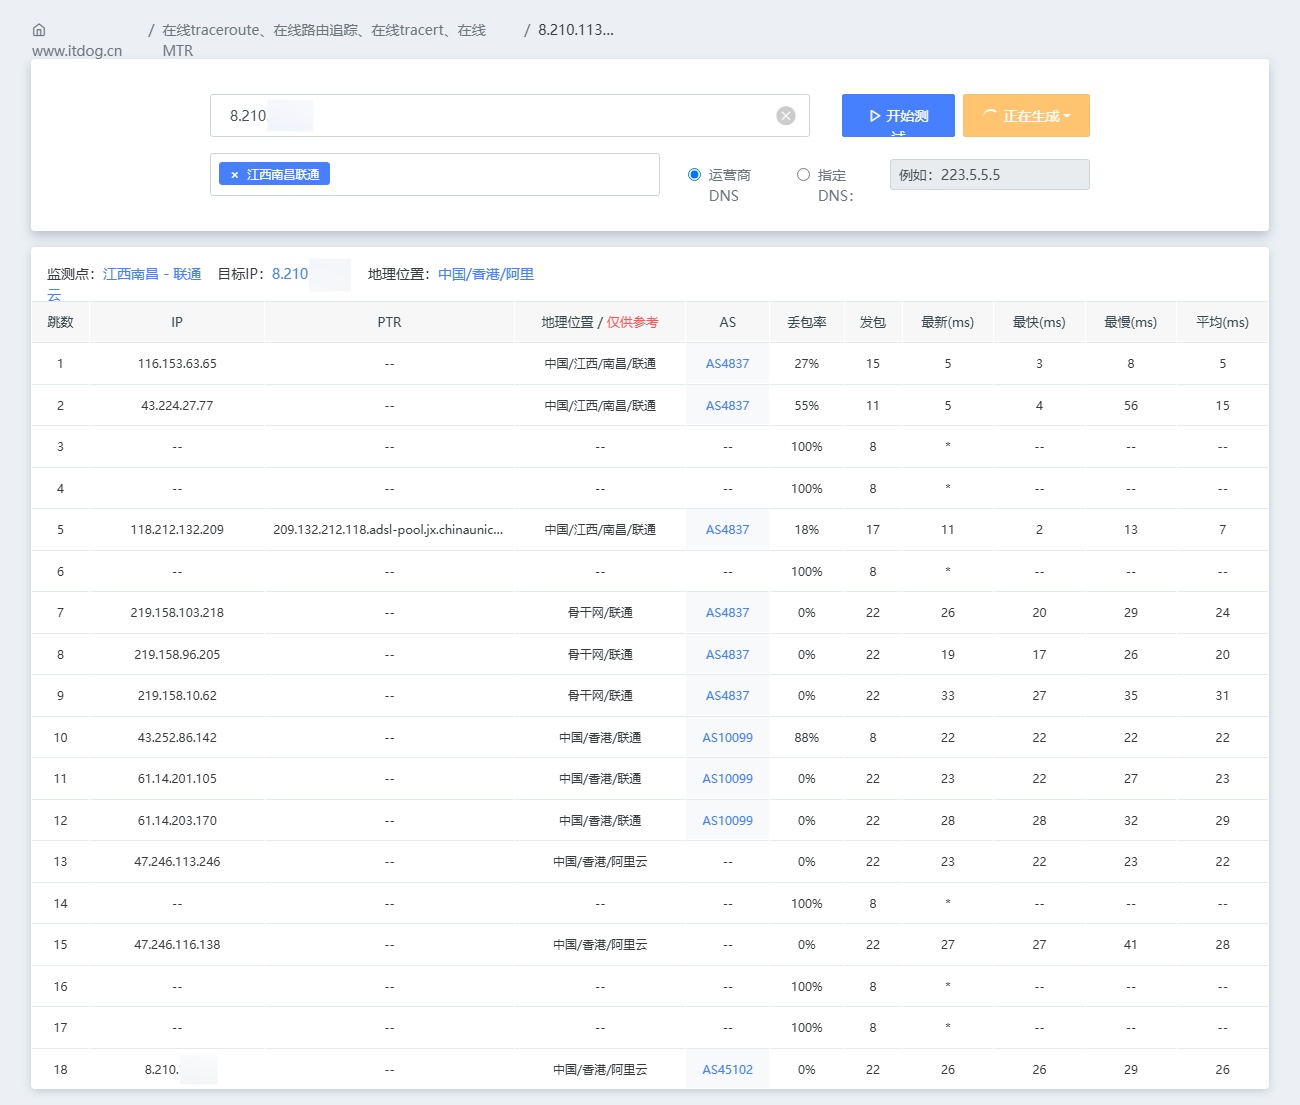Open the AS4837 link in hop 5
1300x1105 pixels.
point(727,530)
